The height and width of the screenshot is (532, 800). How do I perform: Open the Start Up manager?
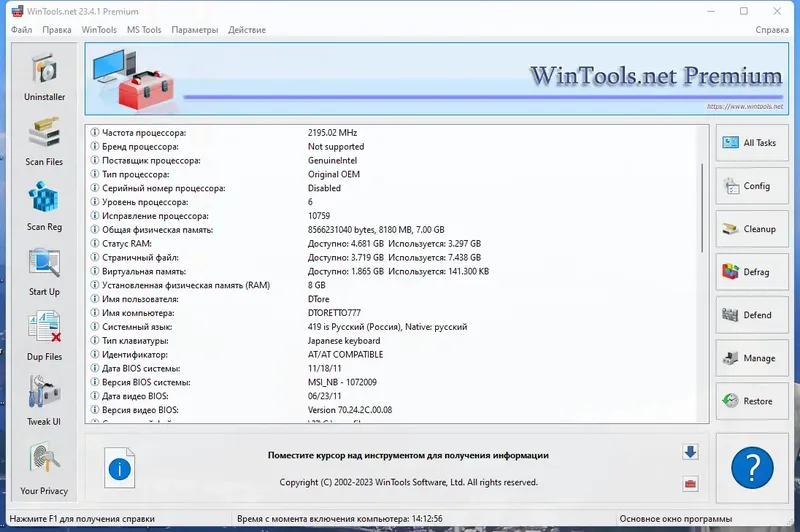point(44,271)
